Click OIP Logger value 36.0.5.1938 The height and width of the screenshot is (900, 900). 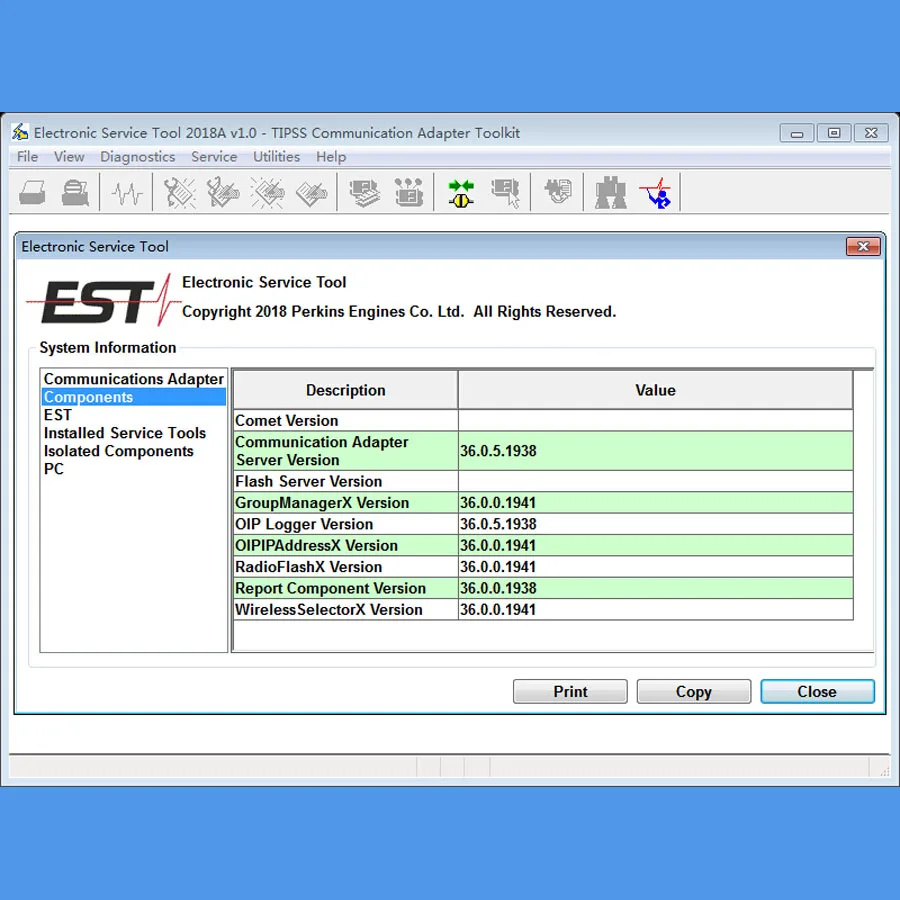[655, 524]
